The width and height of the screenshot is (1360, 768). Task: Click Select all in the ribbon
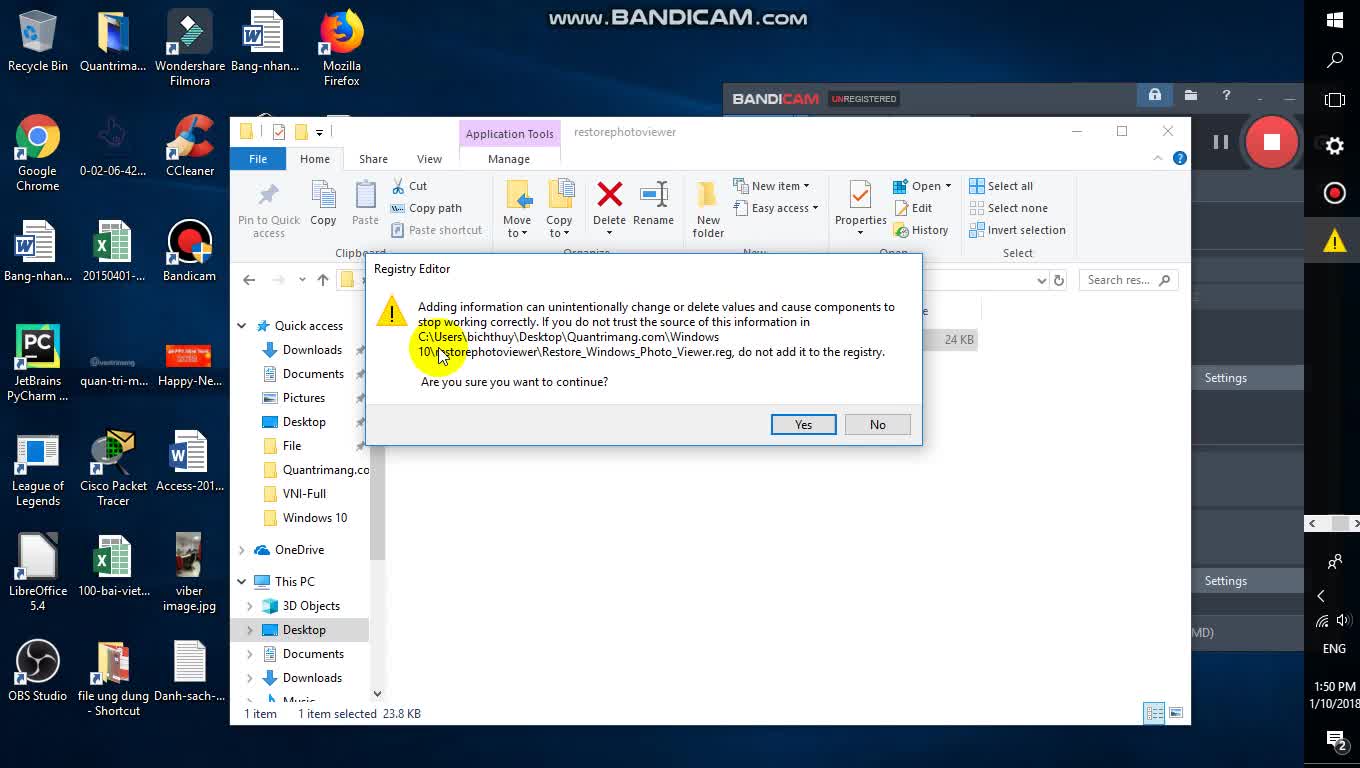click(1002, 186)
